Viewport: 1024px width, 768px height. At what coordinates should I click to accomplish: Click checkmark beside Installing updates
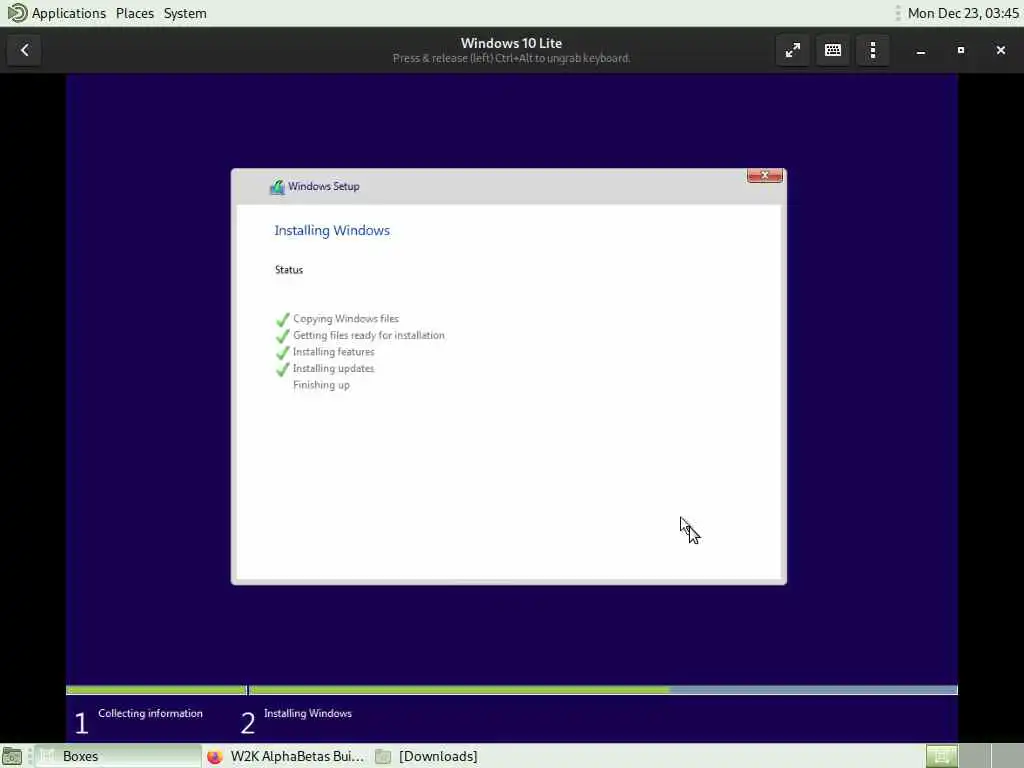tap(282, 369)
